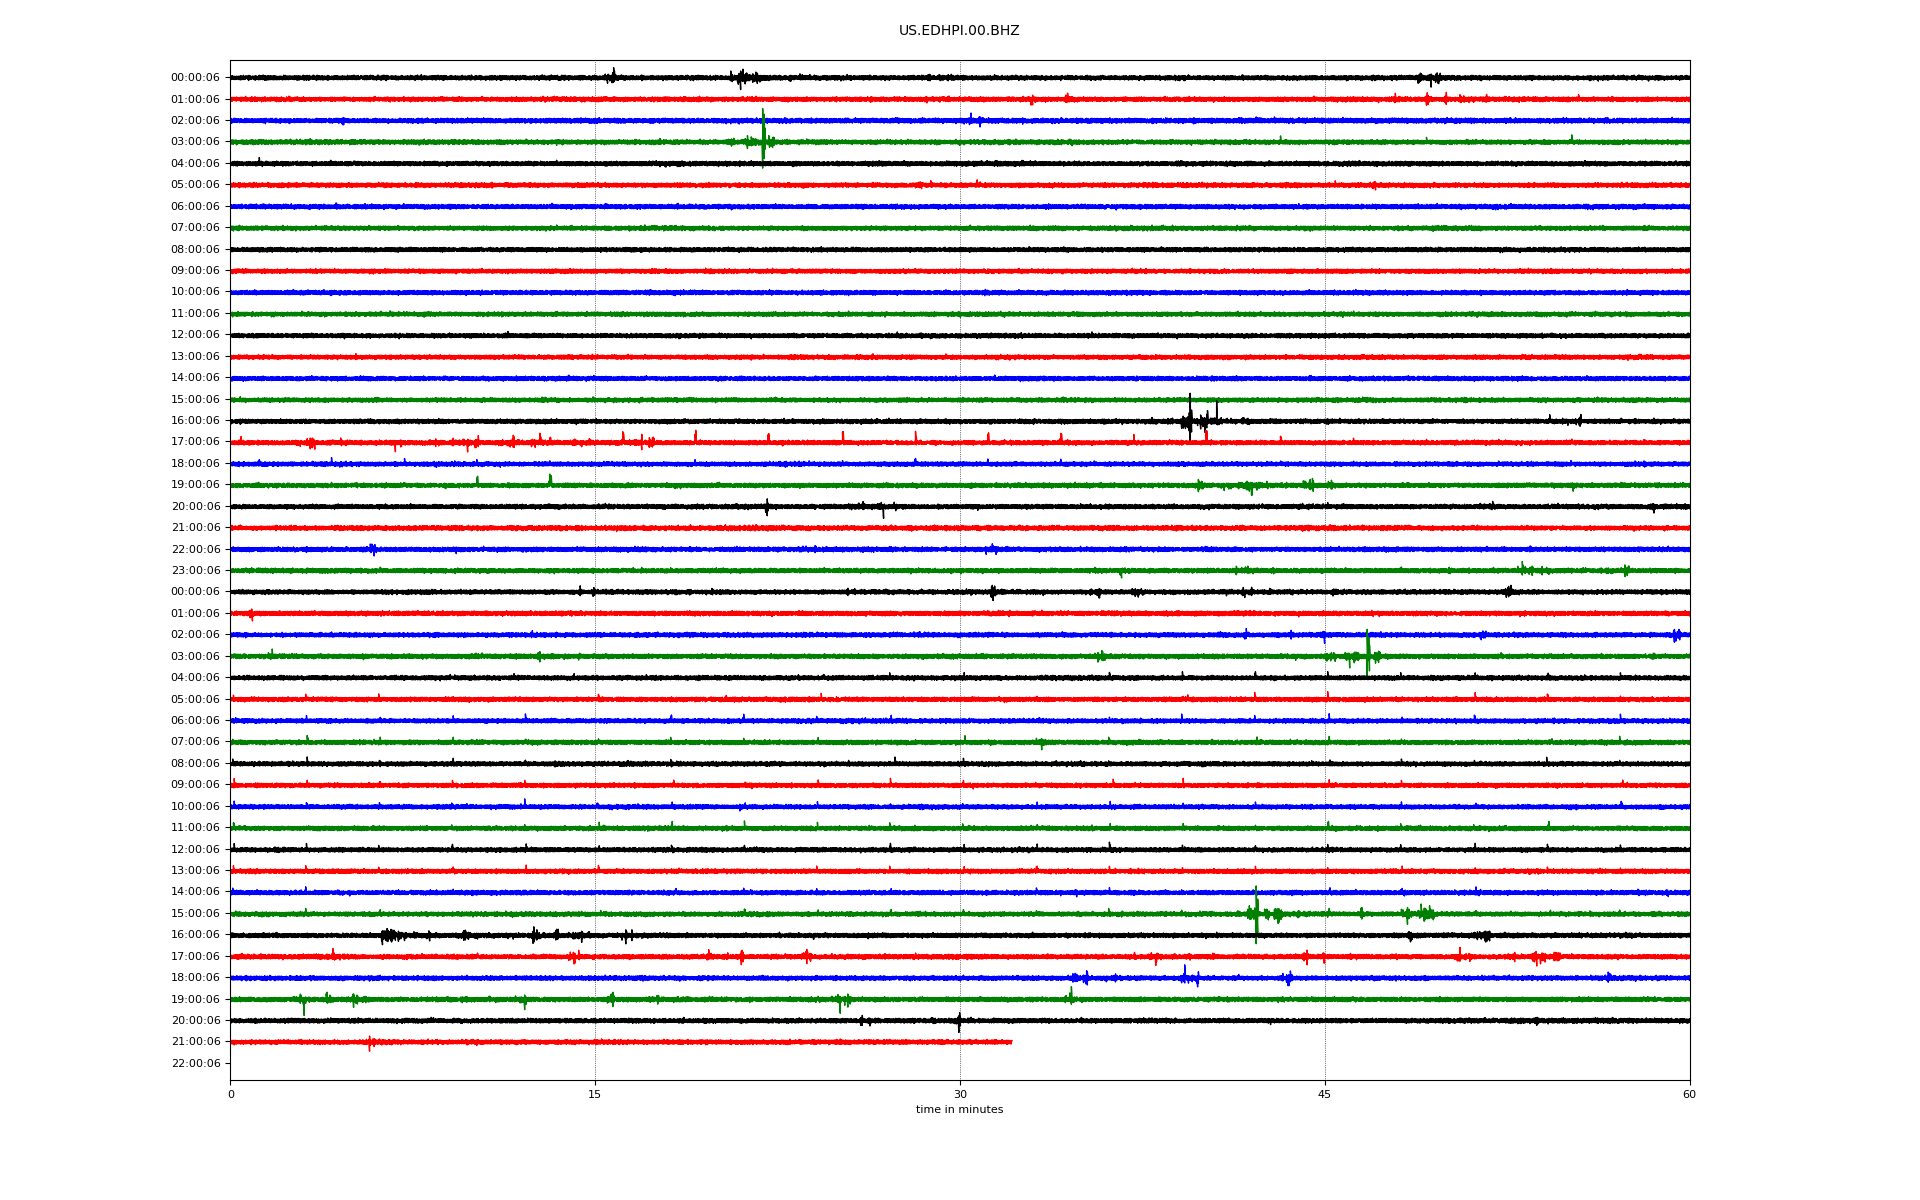
Task: Click the x-axis tick label 60
Action: [1689, 1094]
